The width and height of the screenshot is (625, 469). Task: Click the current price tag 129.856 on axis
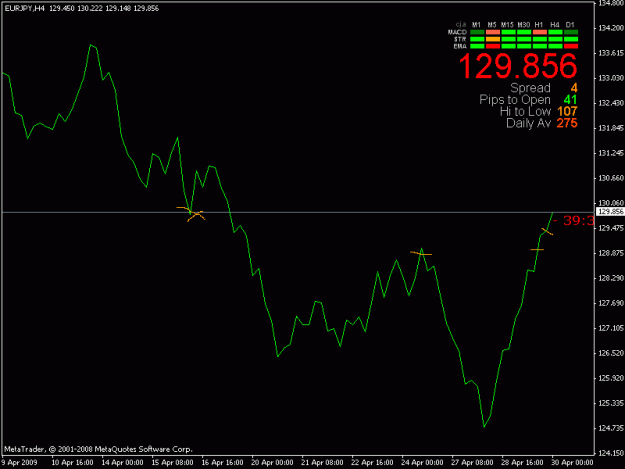610,211
